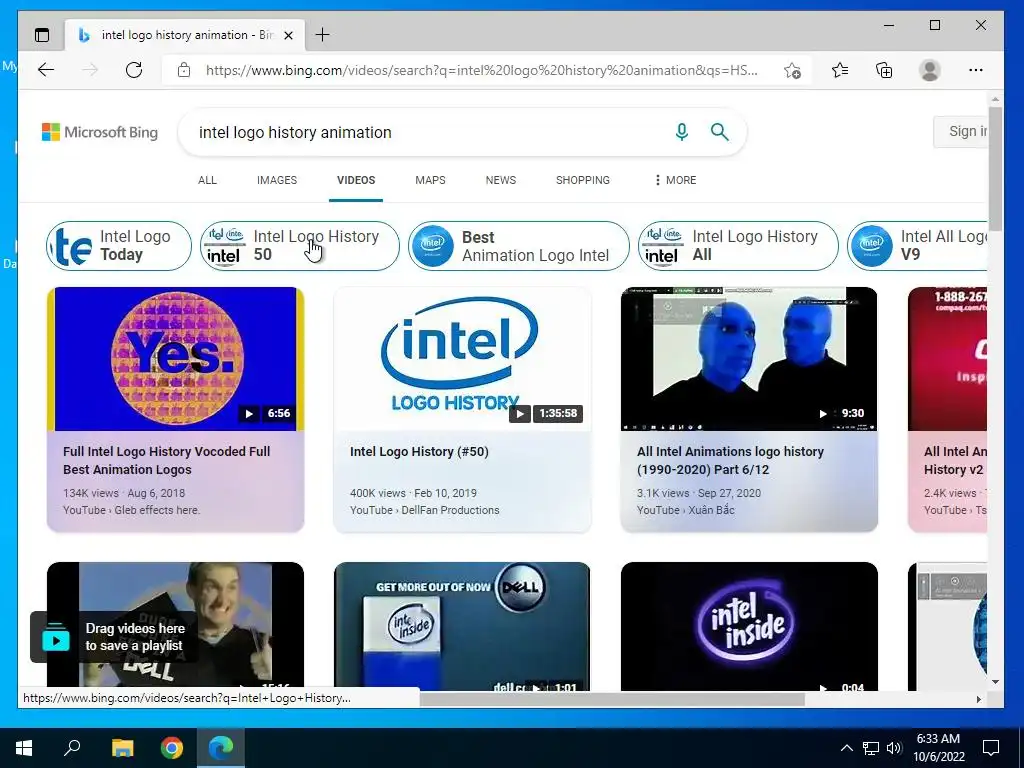This screenshot has height=768, width=1024.
Task: Expand the MORE dropdown menu
Action: click(x=675, y=180)
